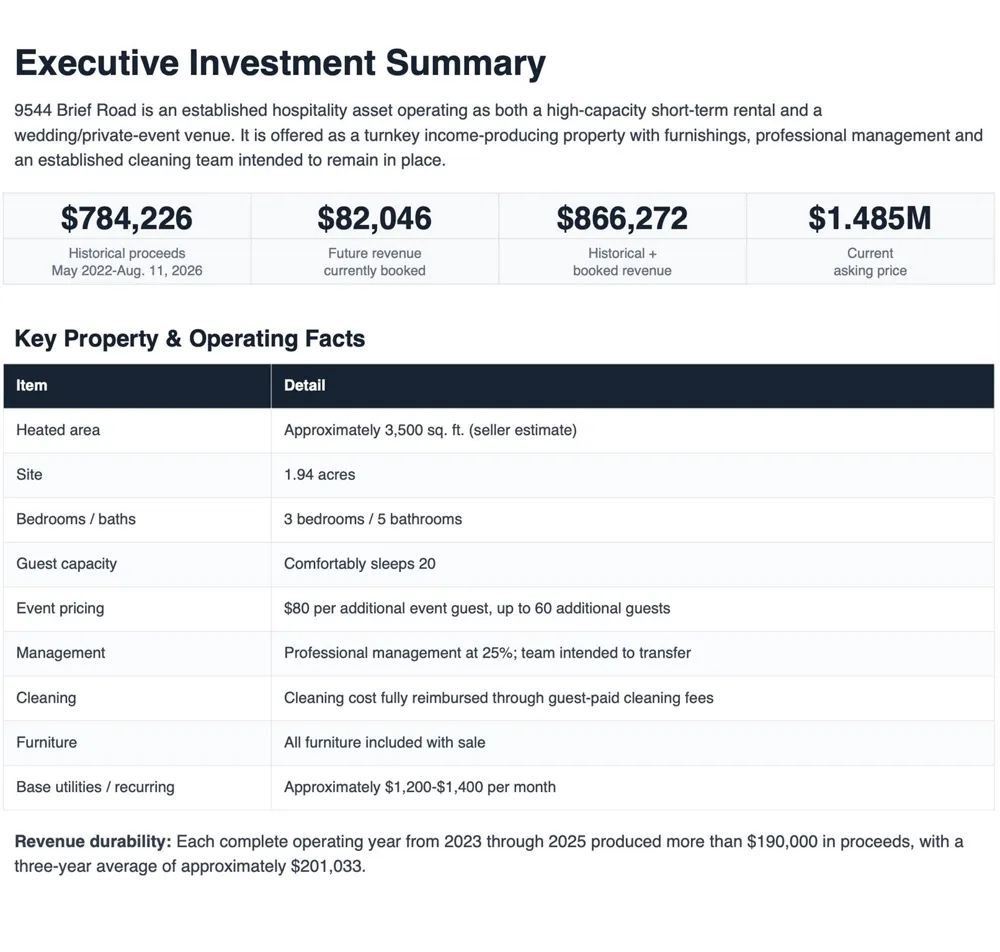Select the 'Heated area' row label
Screen dimensions: 1000x952
pyautogui.click(x=58, y=430)
